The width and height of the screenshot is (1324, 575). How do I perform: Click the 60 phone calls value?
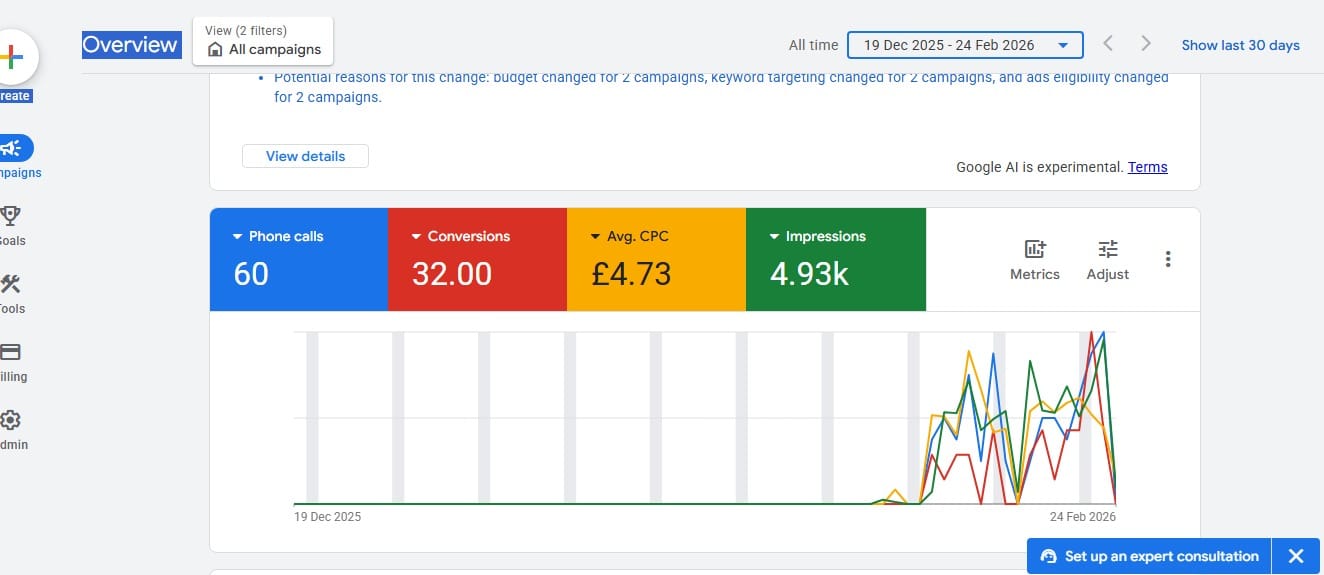coord(251,274)
